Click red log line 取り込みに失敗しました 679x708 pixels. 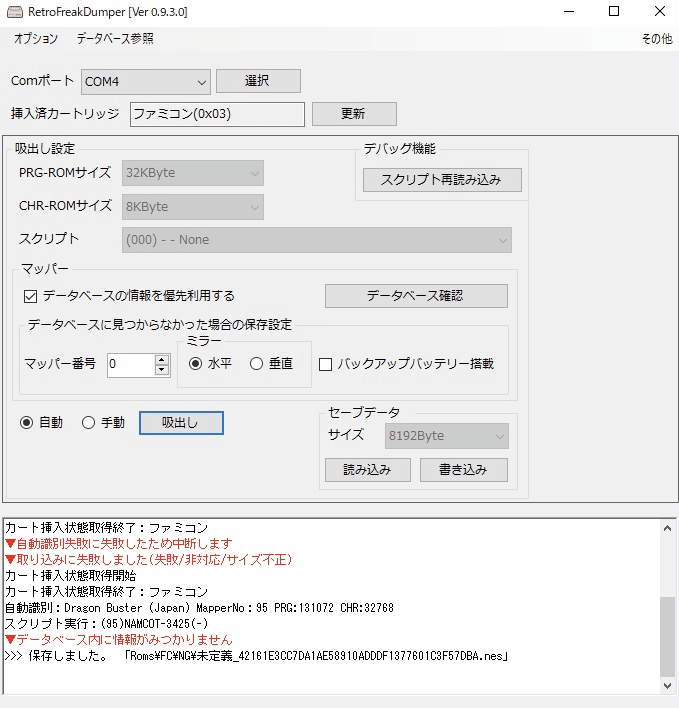pyautogui.click(x=149, y=560)
